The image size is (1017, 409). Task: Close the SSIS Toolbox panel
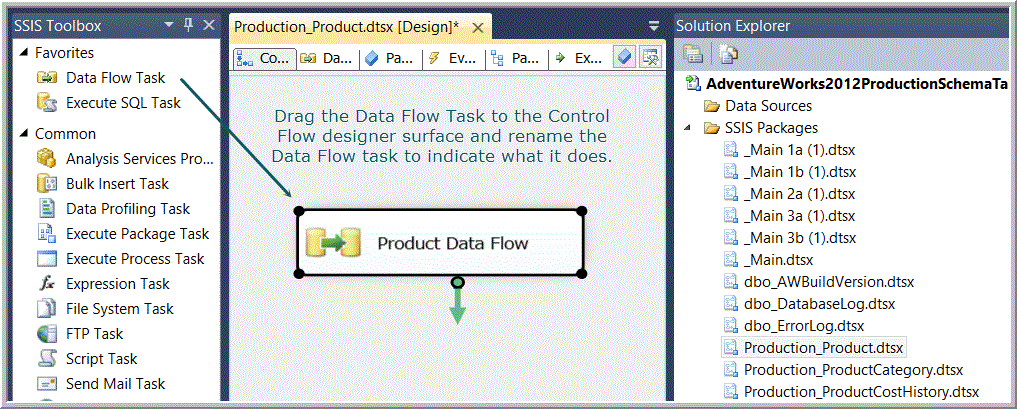coord(209,25)
